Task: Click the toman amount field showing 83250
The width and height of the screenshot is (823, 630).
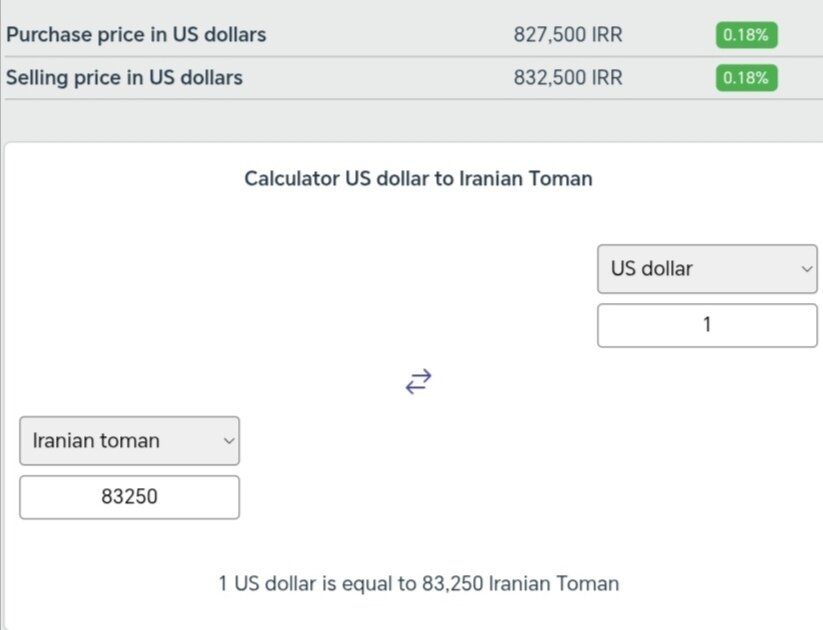Action: tap(129, 496)
